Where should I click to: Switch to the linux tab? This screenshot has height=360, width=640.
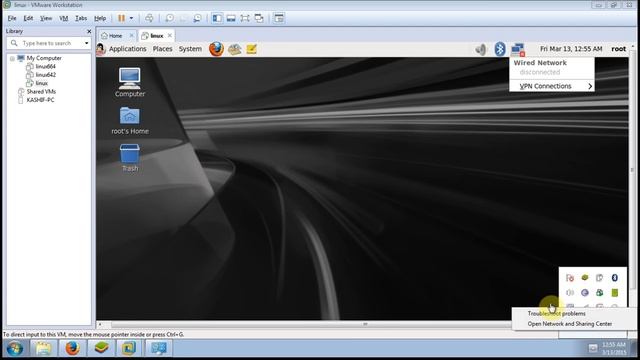coord(156,36)
